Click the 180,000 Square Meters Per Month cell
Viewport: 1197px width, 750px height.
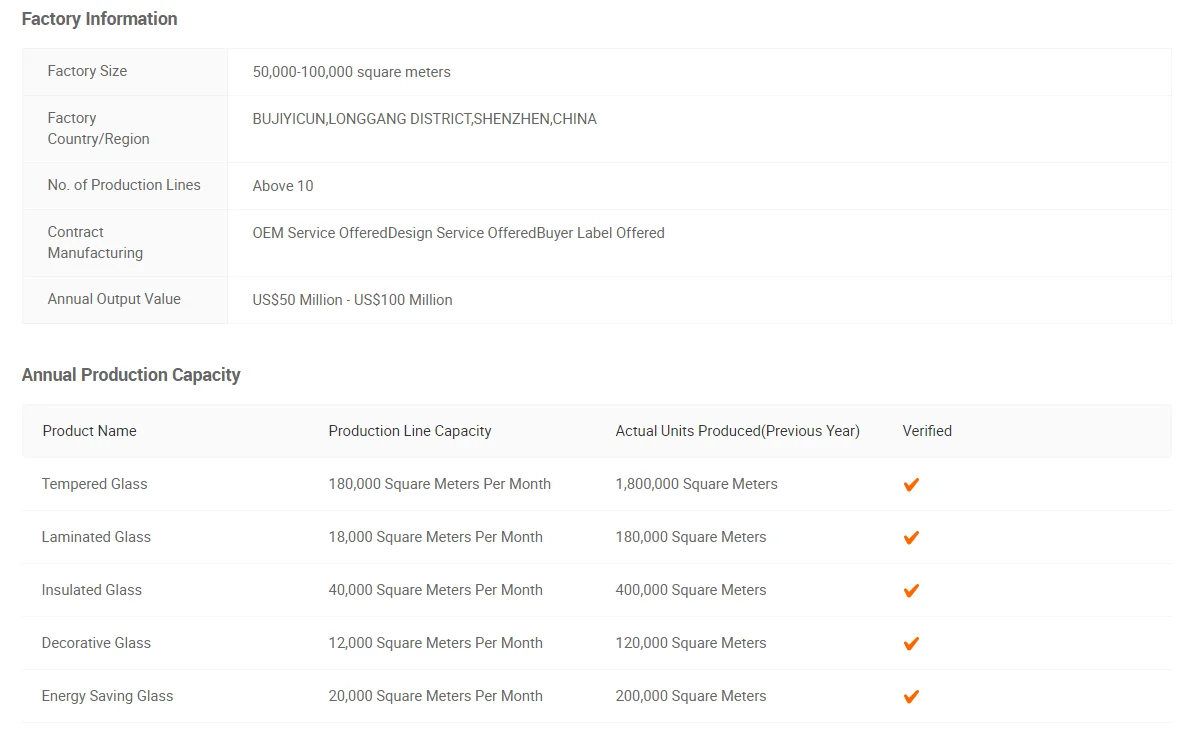440,483
